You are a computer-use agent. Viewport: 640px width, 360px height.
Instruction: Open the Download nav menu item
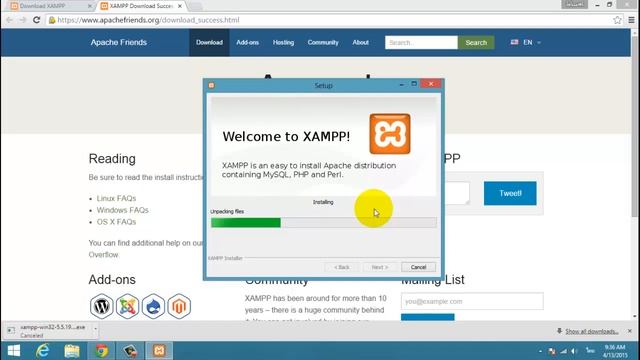pos(209,42)
